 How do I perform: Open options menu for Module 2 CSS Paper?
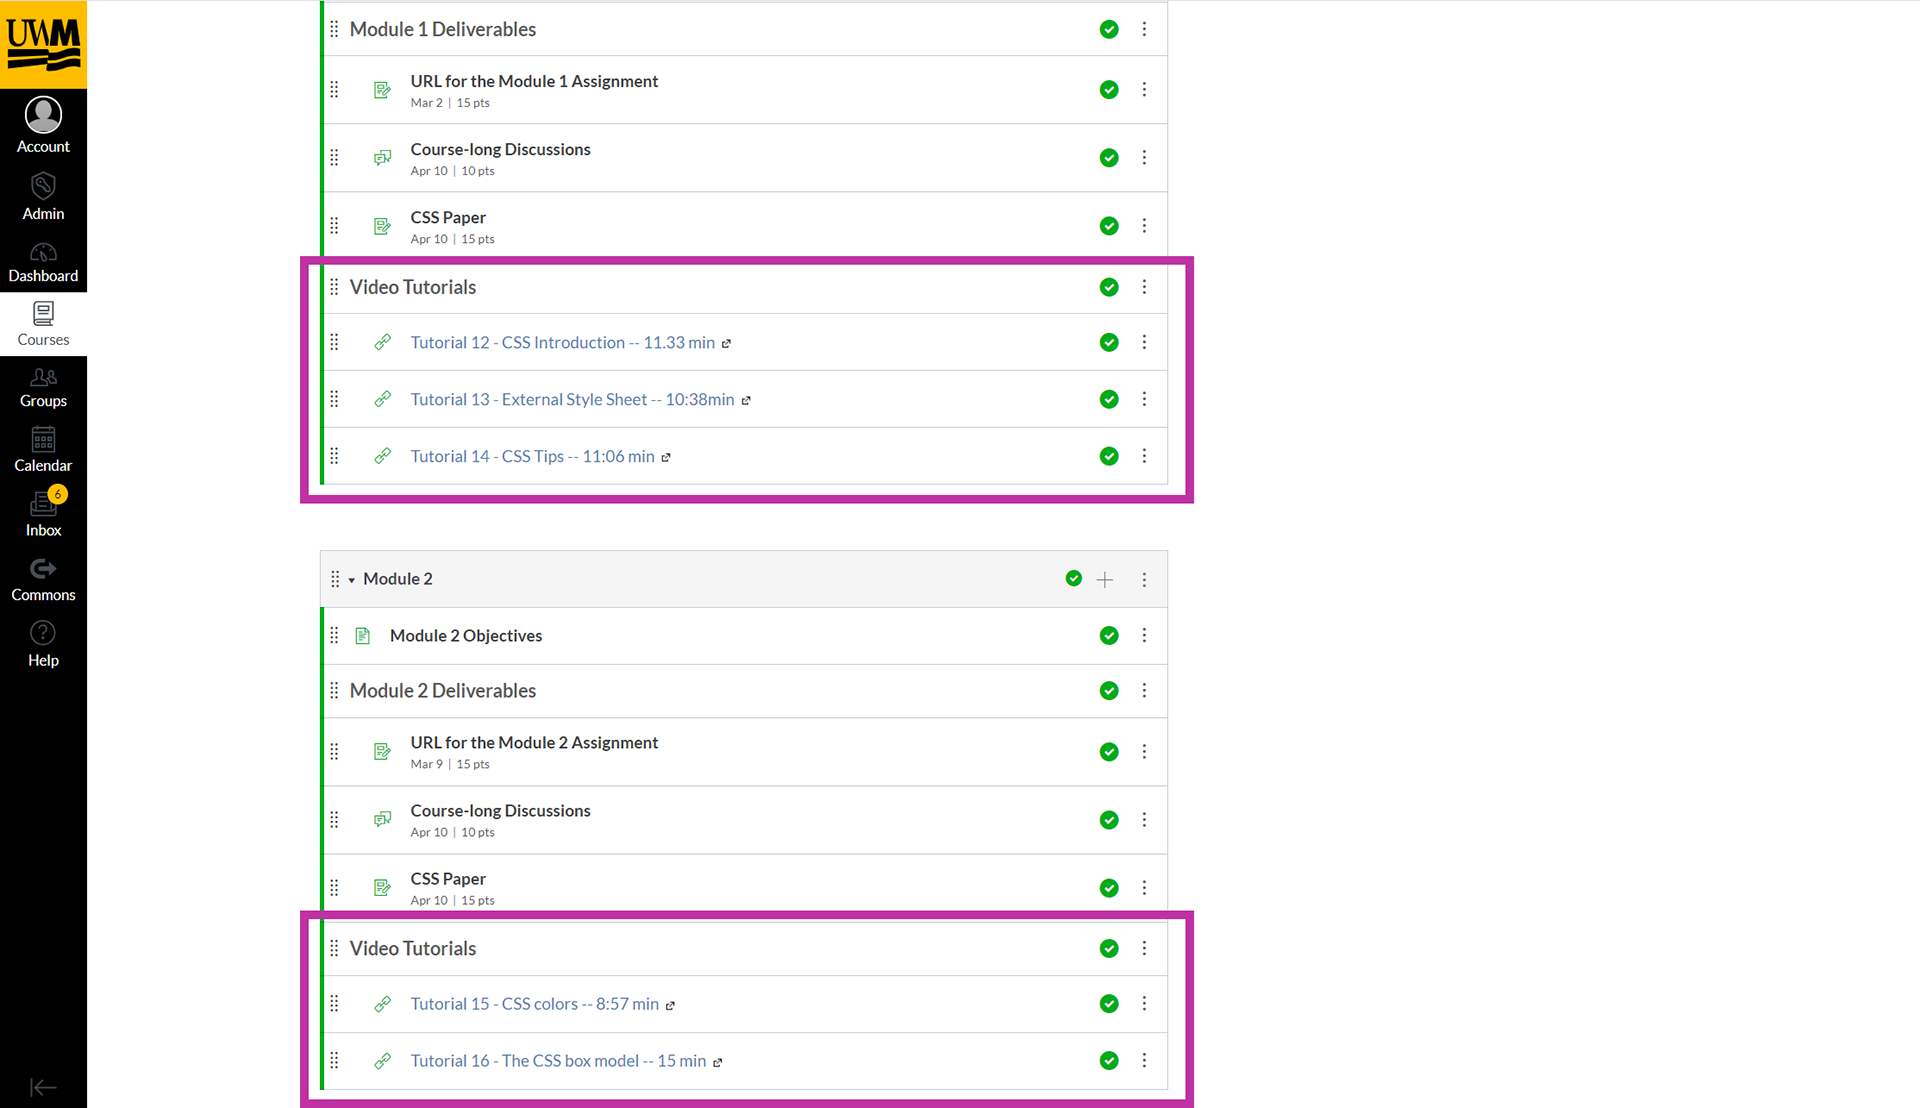click(x=1144, y=888)
